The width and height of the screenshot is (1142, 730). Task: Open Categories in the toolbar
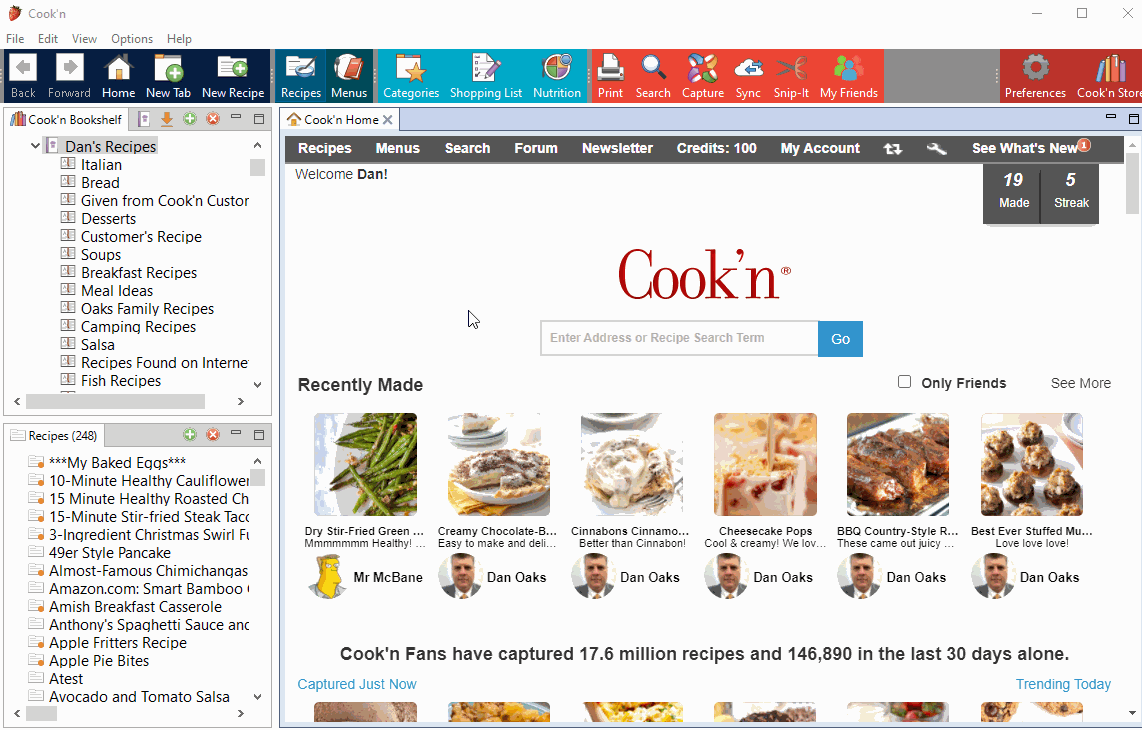pos(411,76)
